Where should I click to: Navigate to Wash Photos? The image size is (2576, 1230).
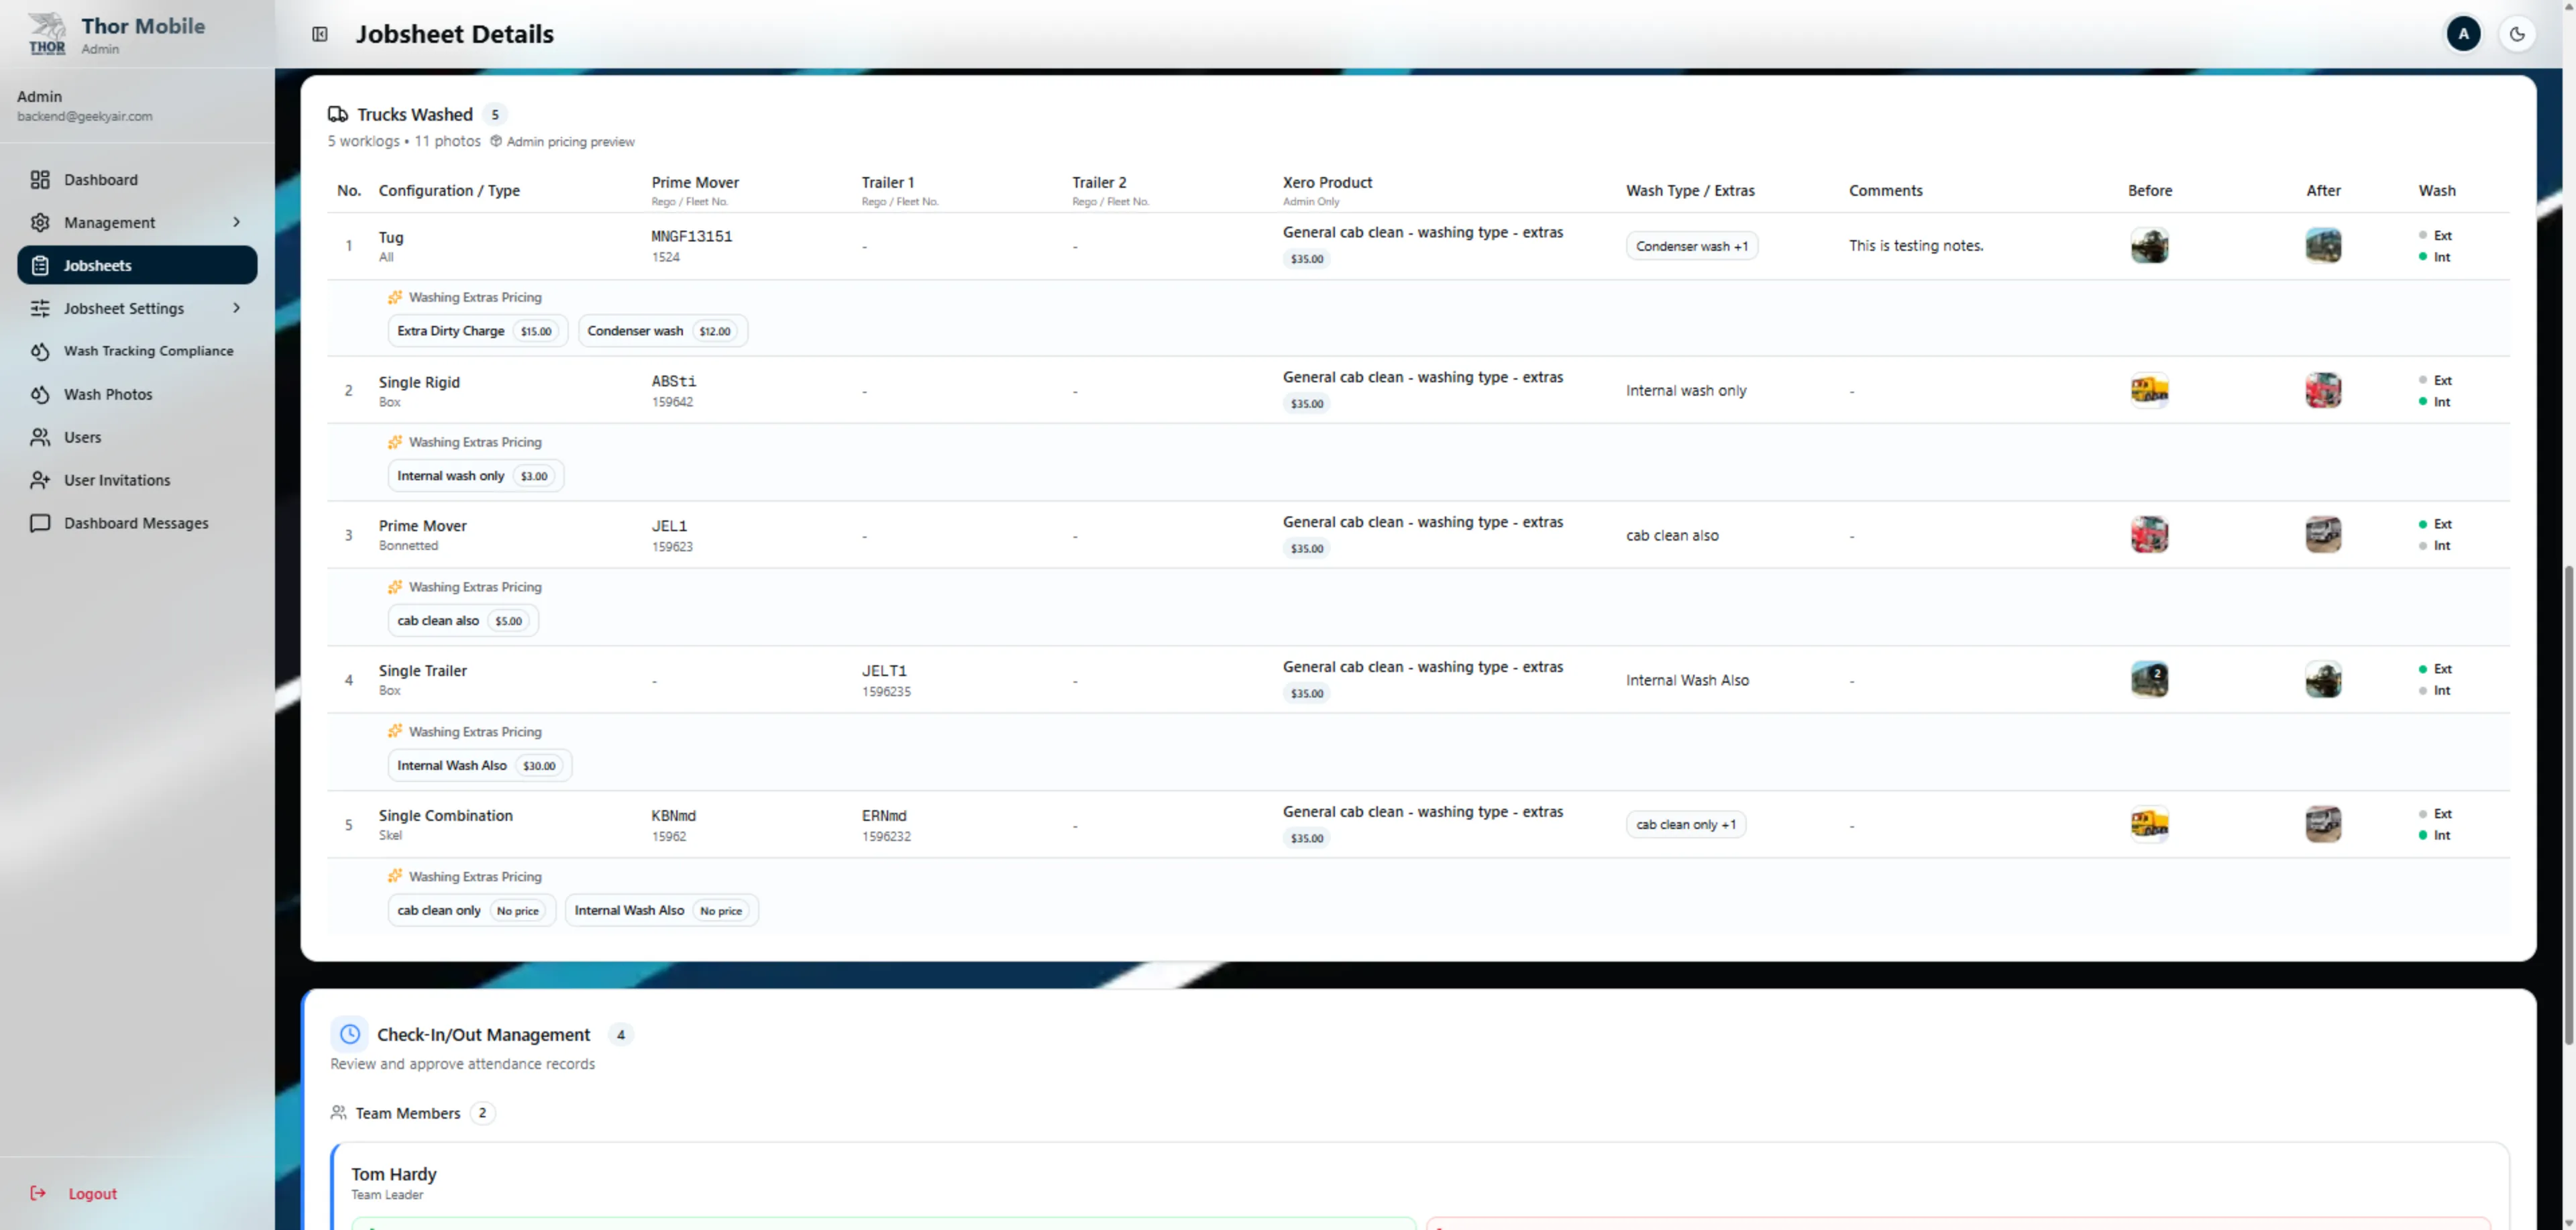(137, 395)
